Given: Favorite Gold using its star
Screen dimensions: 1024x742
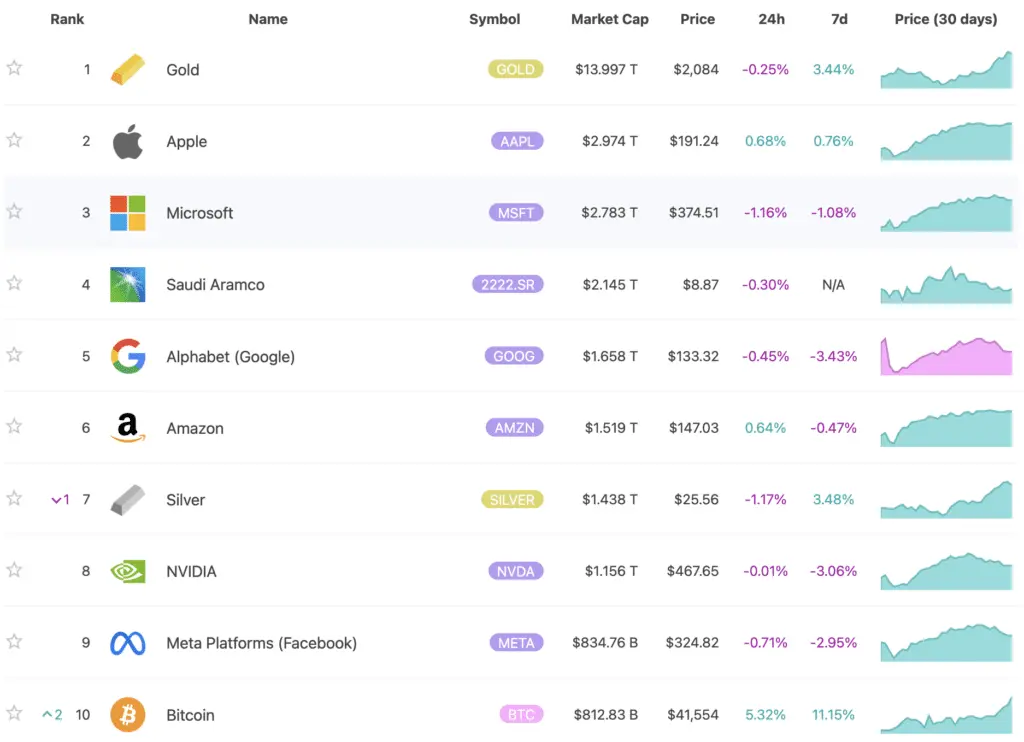Looking at the screenshot, I should [x=14, y=67].
